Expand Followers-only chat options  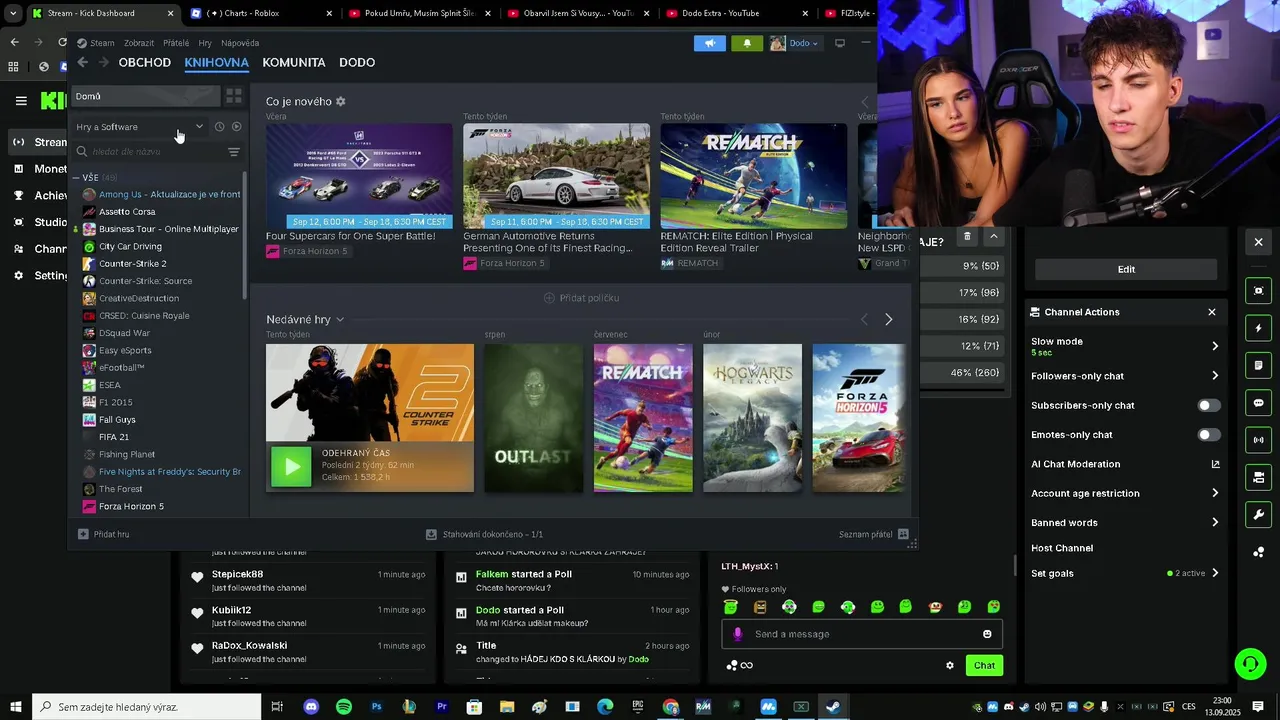[x=1215, y=376]
